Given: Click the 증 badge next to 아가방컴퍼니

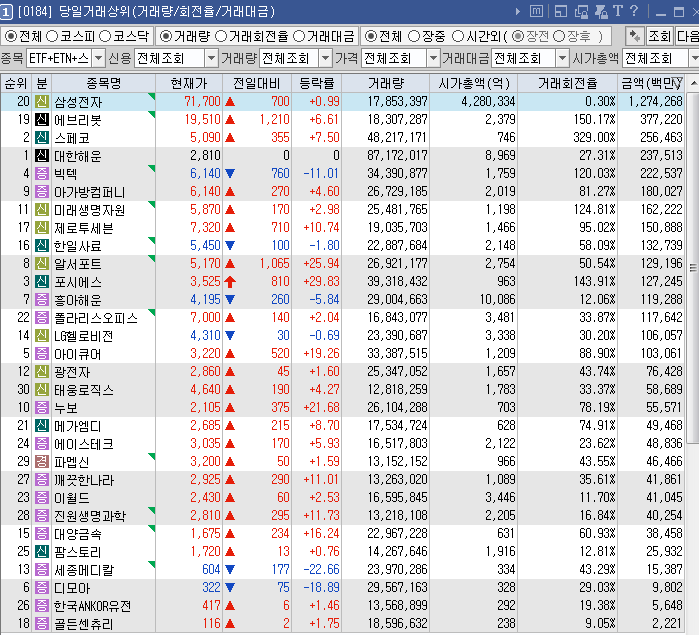Looking at the screenshot, I should 42,192.
